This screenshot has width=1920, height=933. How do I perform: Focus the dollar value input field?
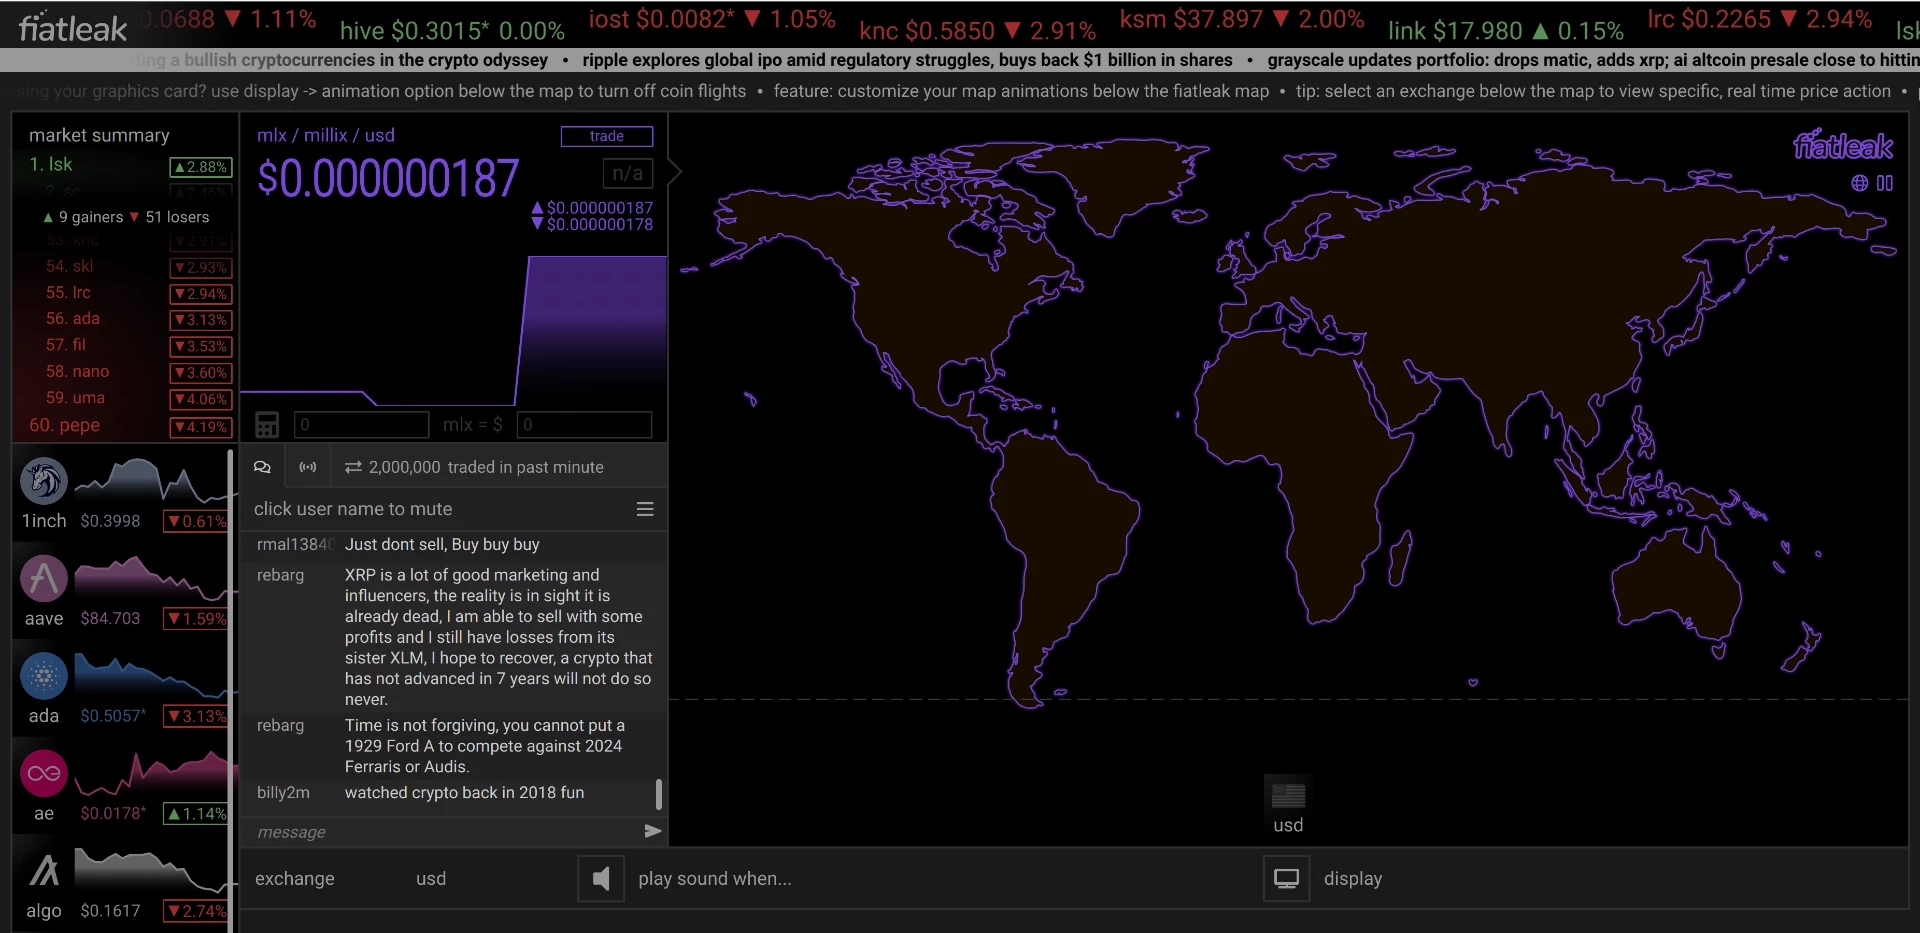tap(584, 425)
